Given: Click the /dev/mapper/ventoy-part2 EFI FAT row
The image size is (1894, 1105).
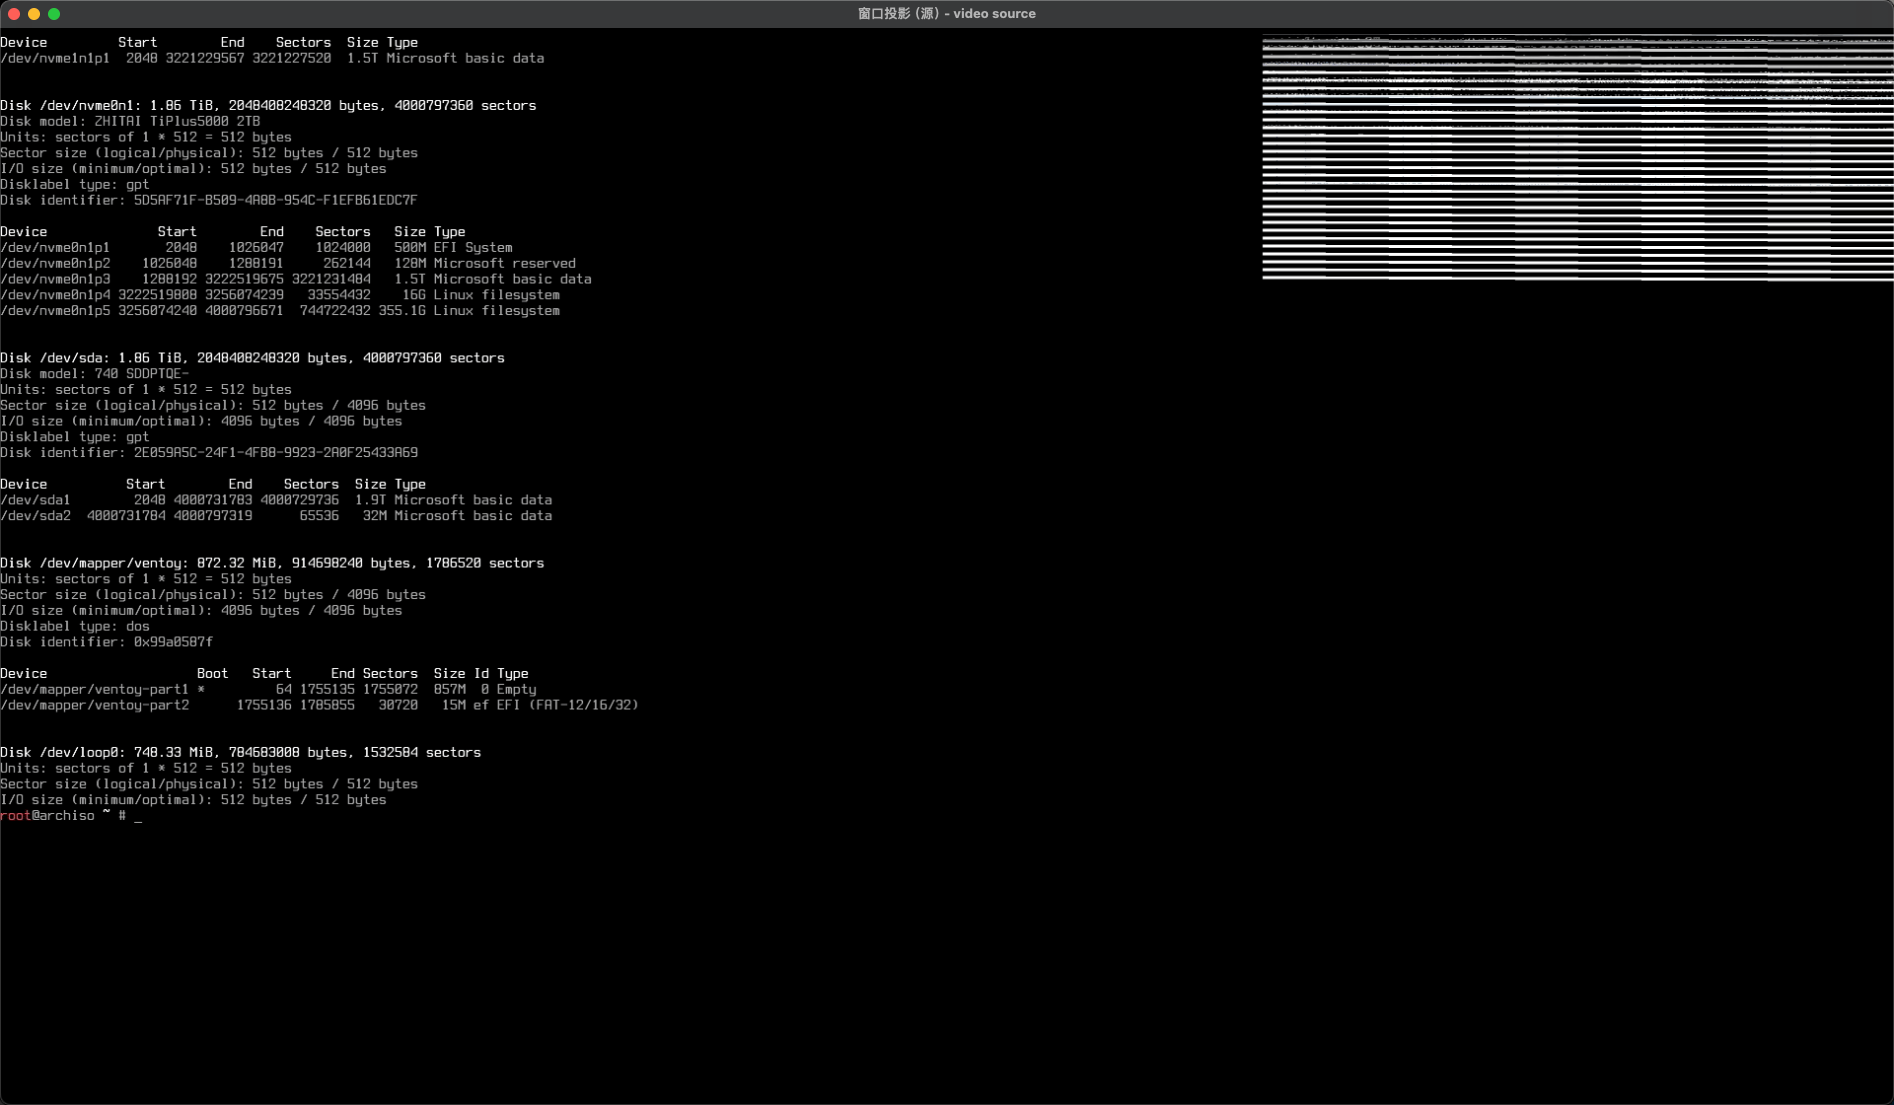Looking at the screenshot, I should click(x=319, y=706).
